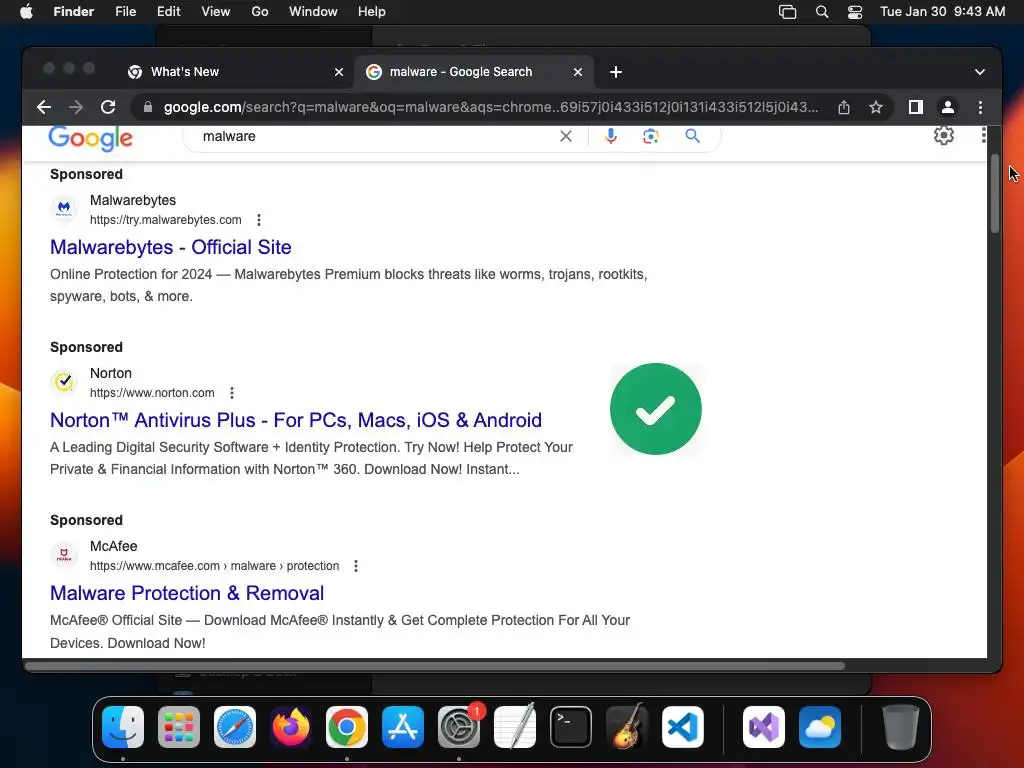
Task: Click the browser forward arrow
Action: [x=76, y=107]
